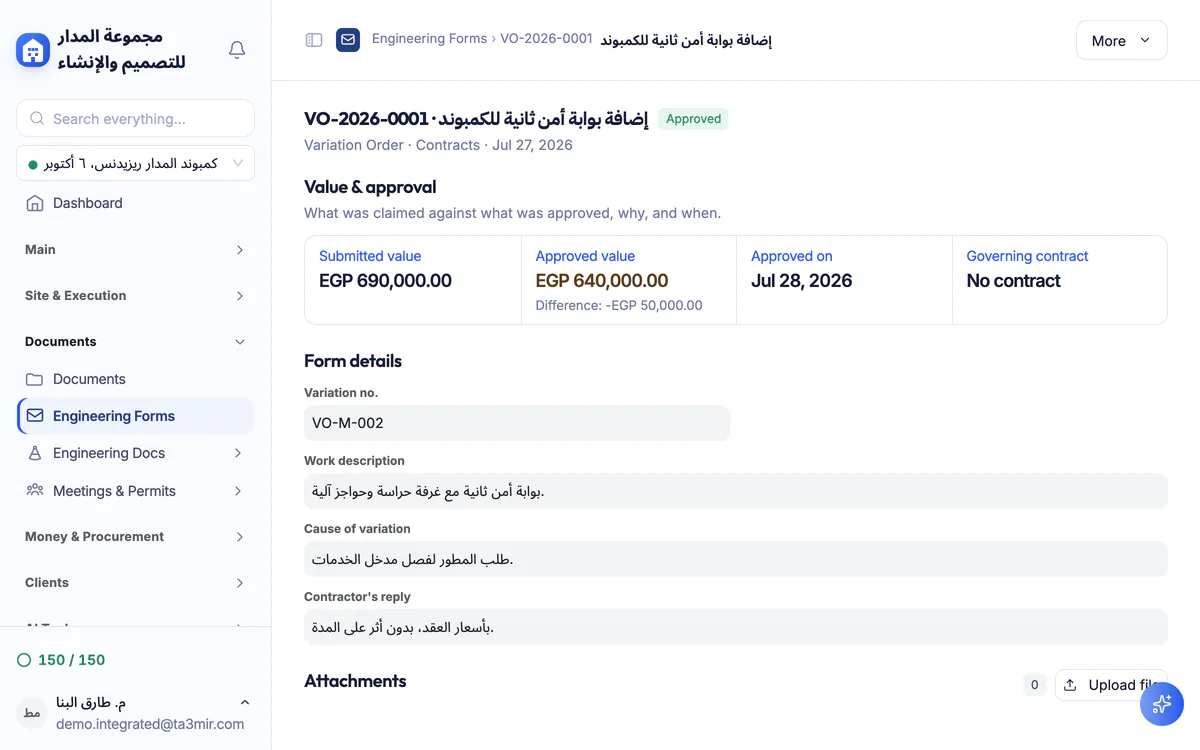Select Engineering Forms in the sidebar
Image resolution: width=1200 pixels, height=750 pixels.
click(135, 416)
